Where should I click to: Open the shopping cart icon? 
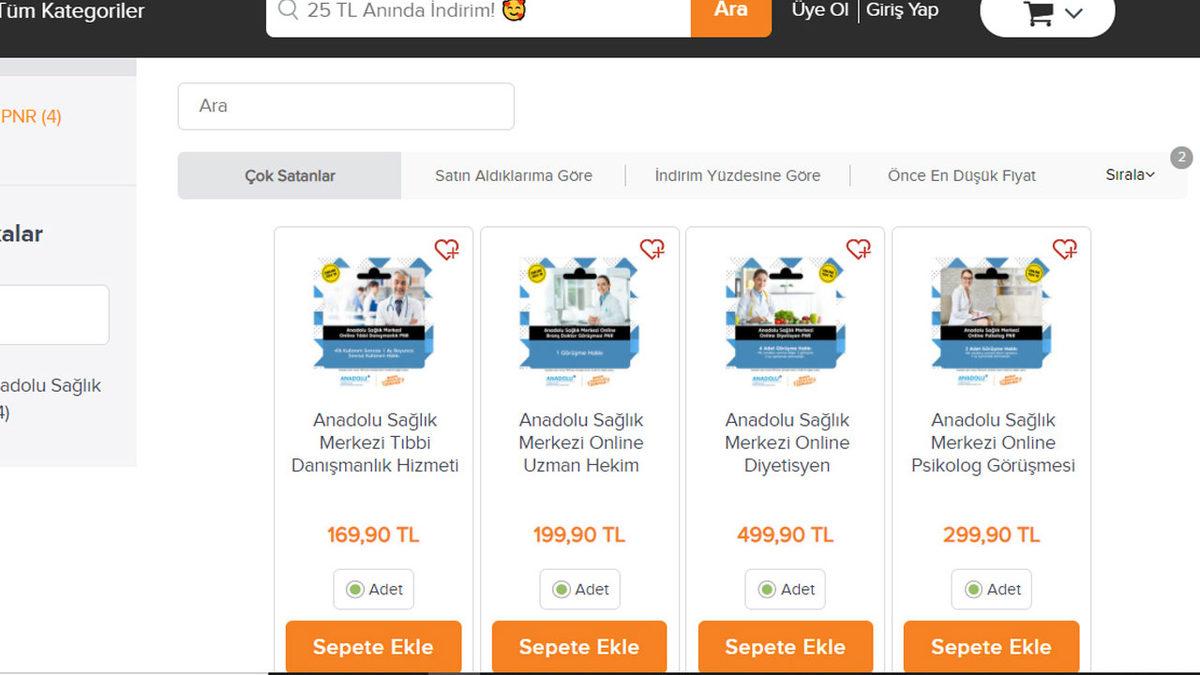pyautogui.click(x=1039, y=13)
